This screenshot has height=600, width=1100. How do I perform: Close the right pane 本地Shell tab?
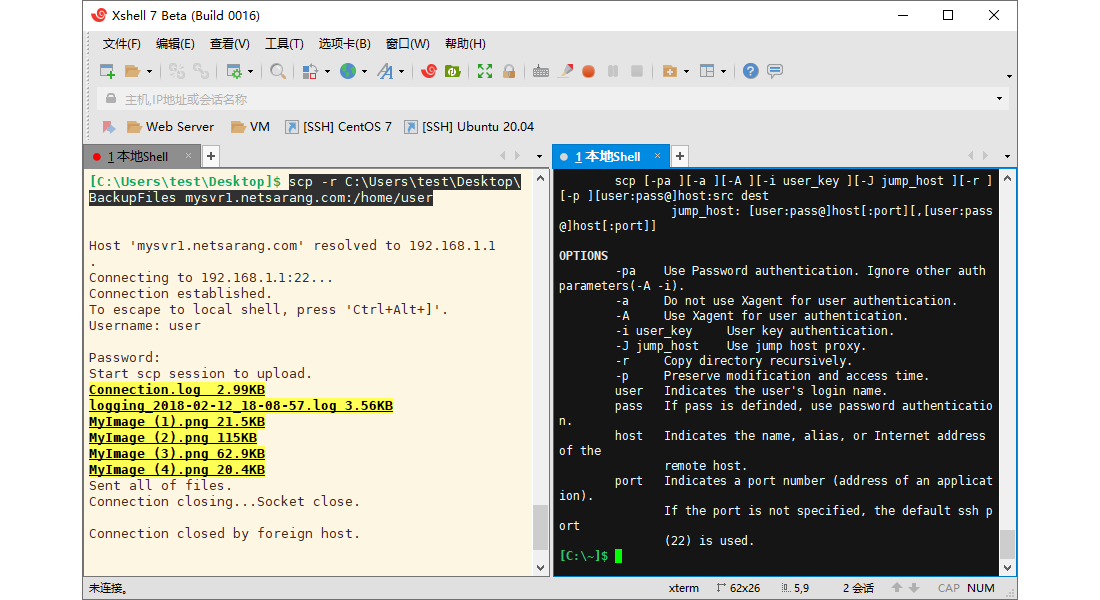pyautogui.click(x=657, y=156)
